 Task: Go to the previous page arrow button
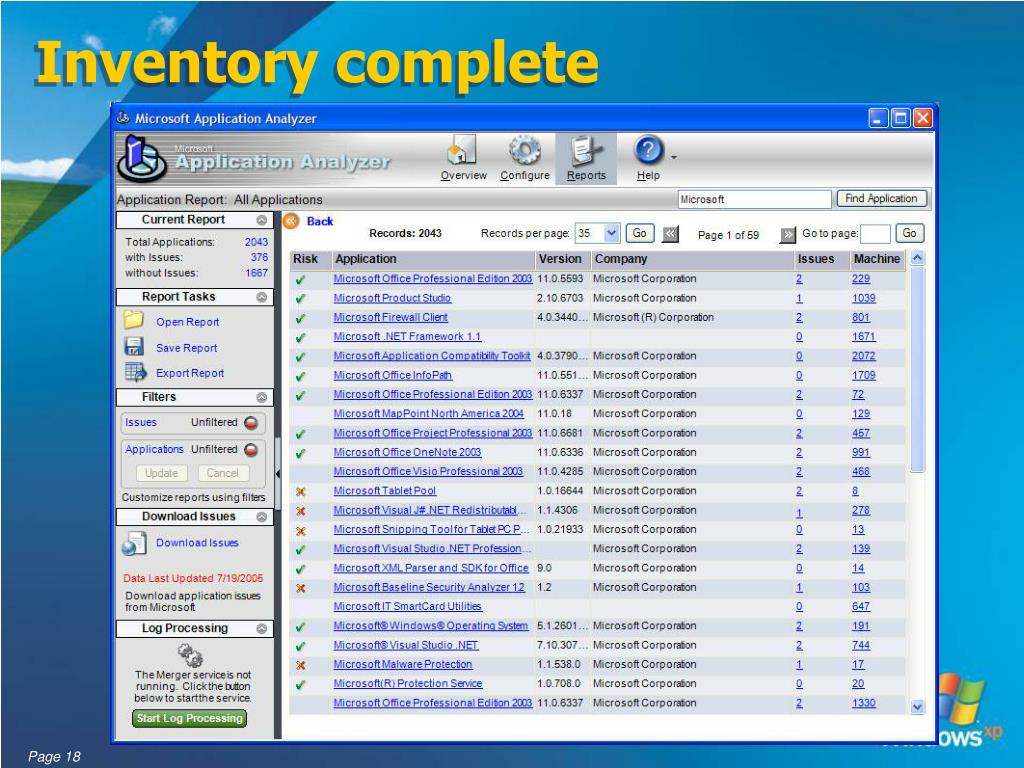coord(670,234)
